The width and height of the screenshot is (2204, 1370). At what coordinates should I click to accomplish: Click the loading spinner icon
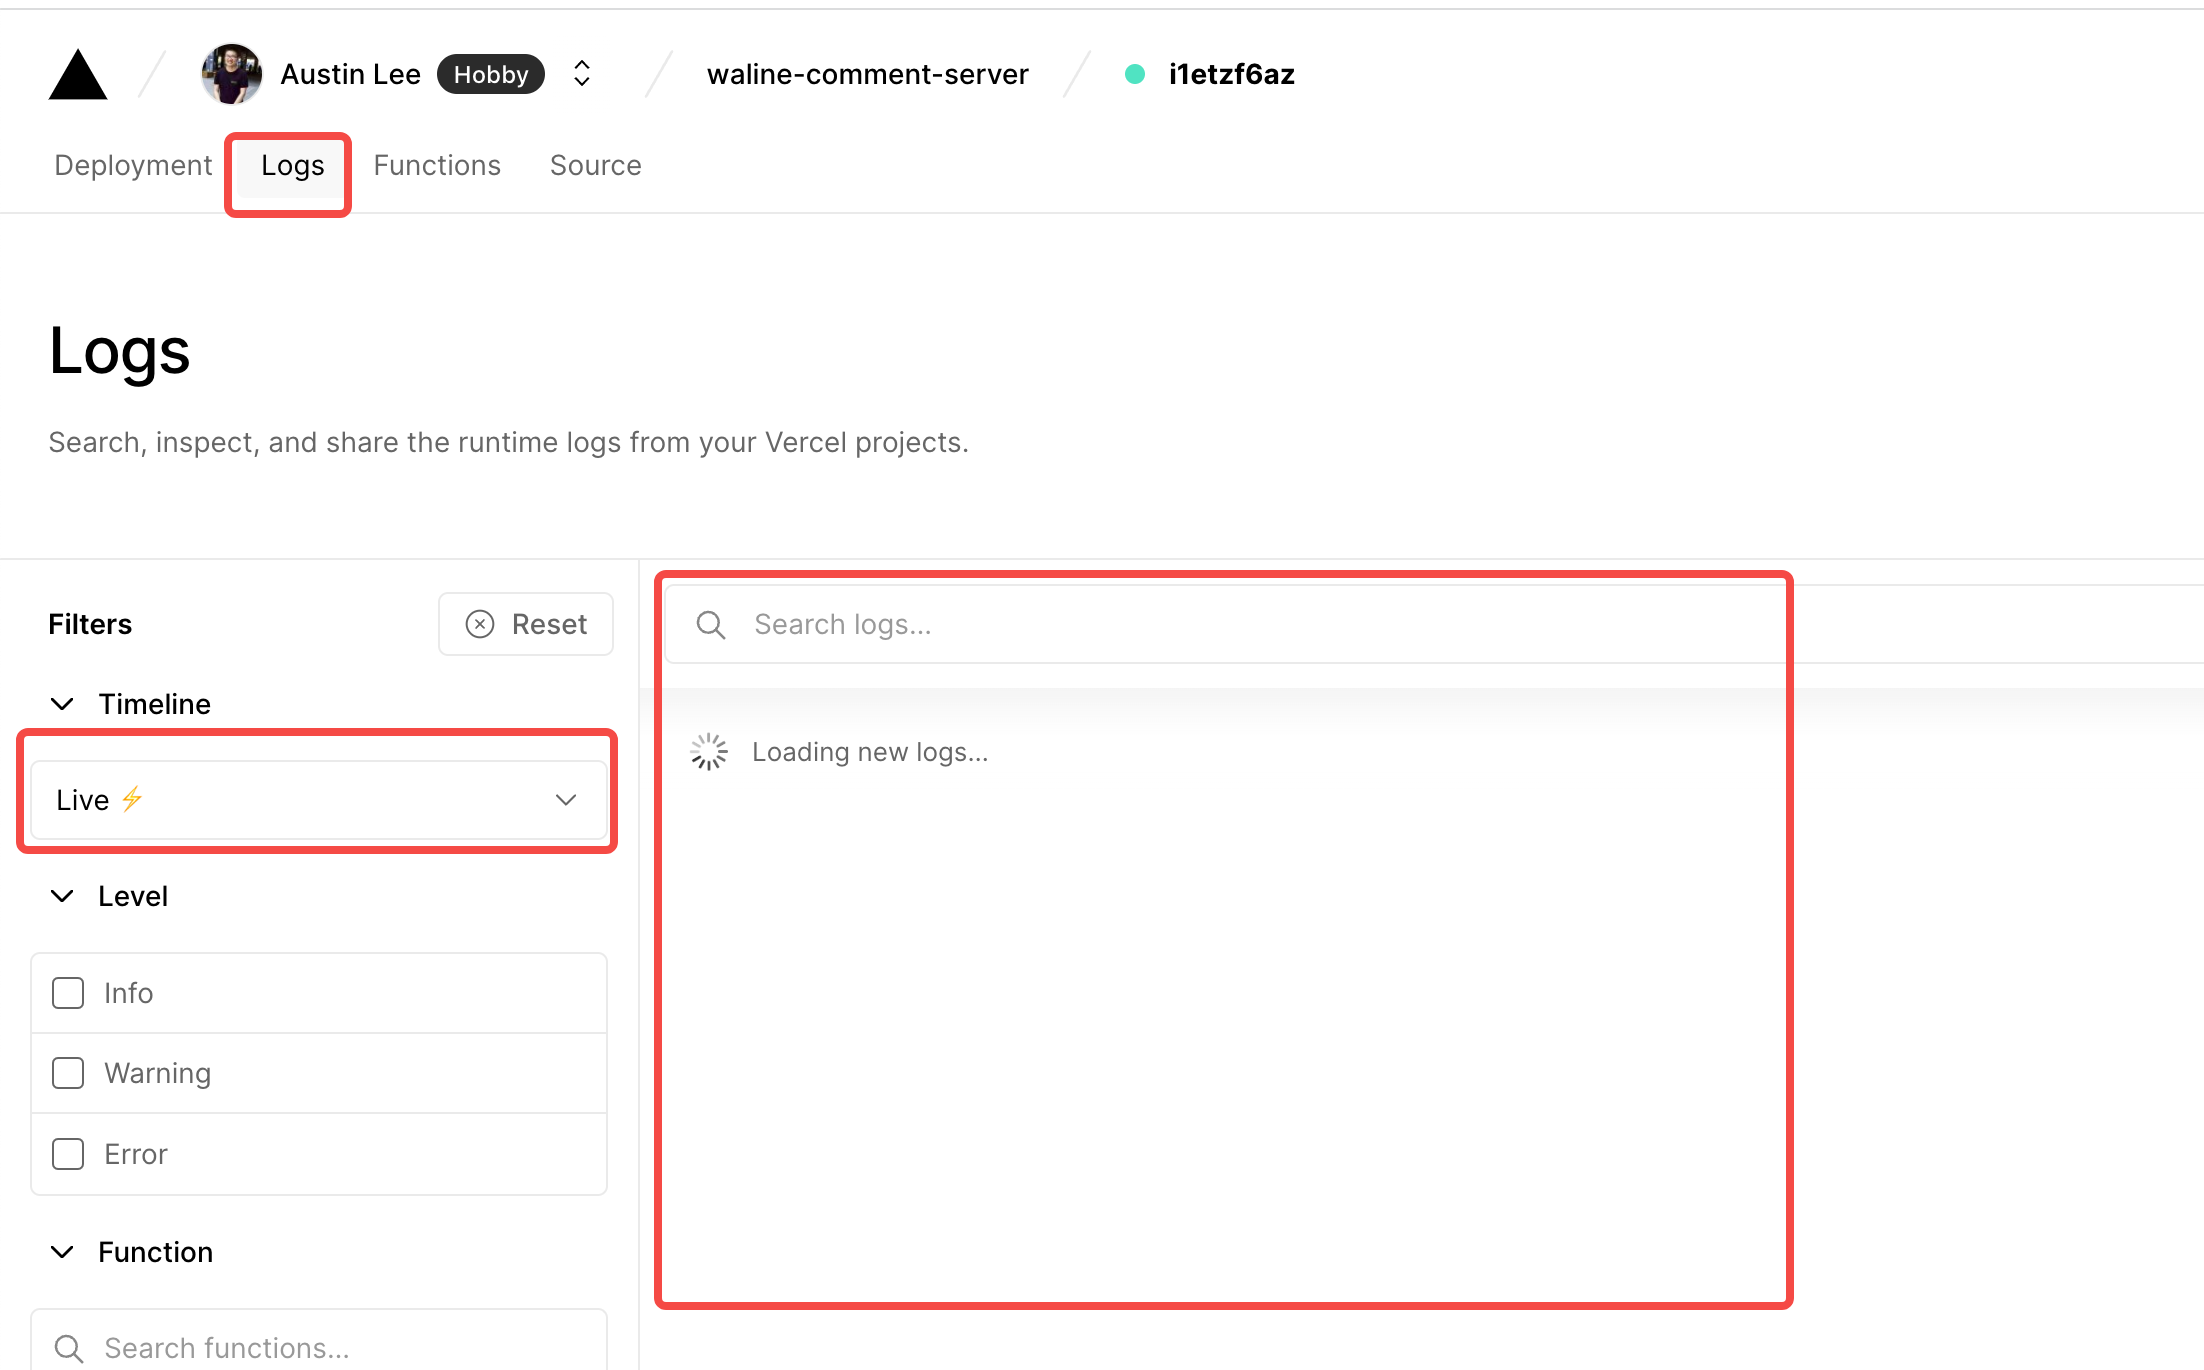[708, 750]
